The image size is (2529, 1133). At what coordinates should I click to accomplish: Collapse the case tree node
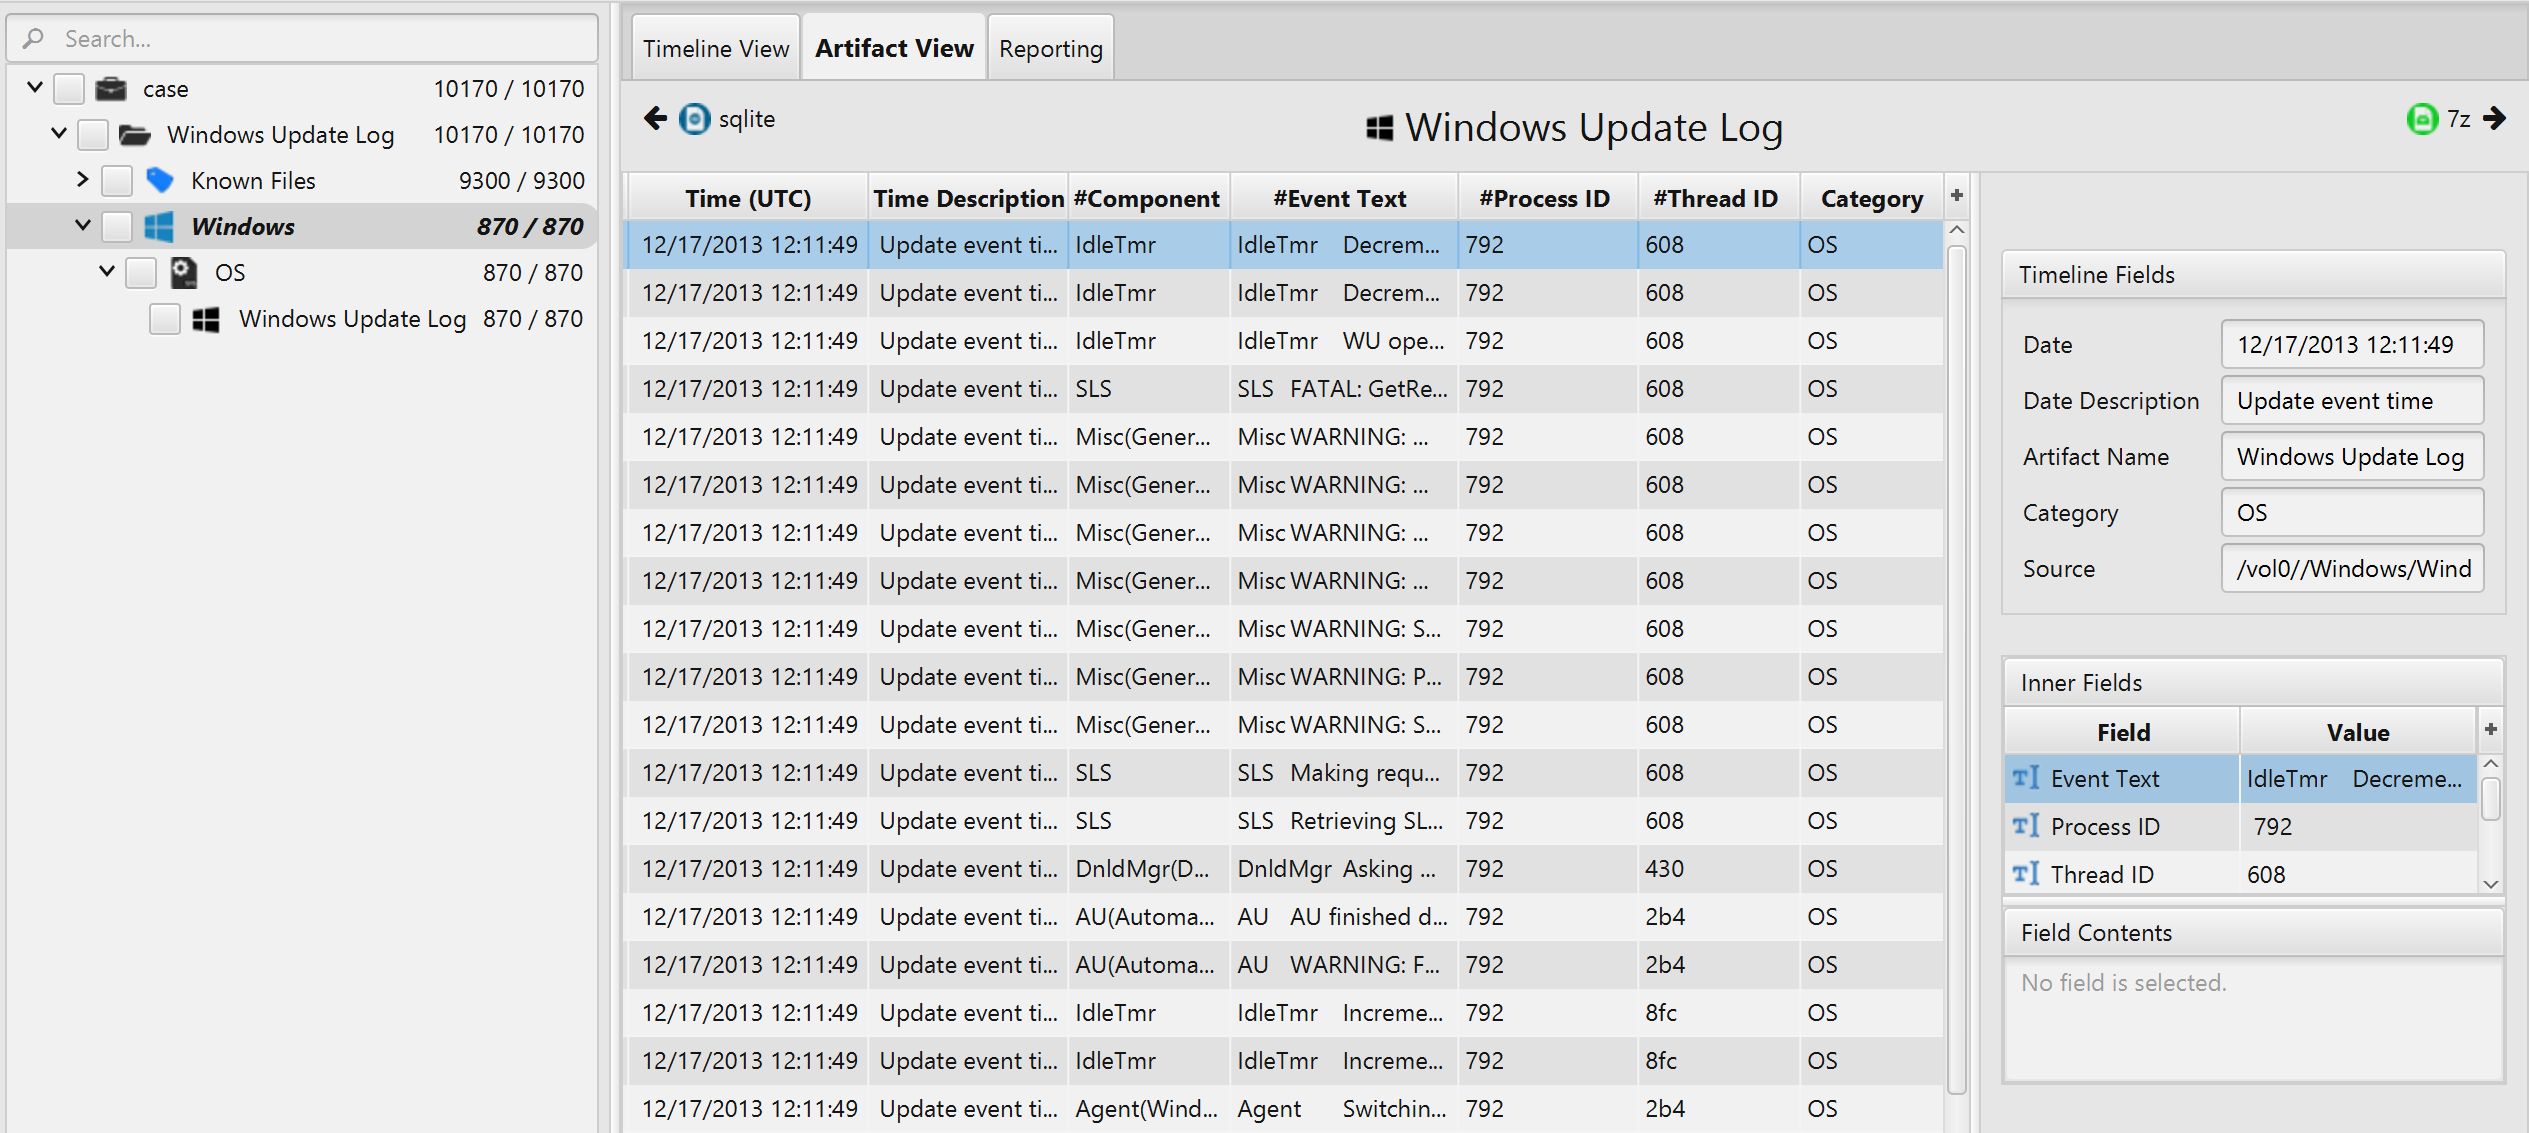(35, 87)
